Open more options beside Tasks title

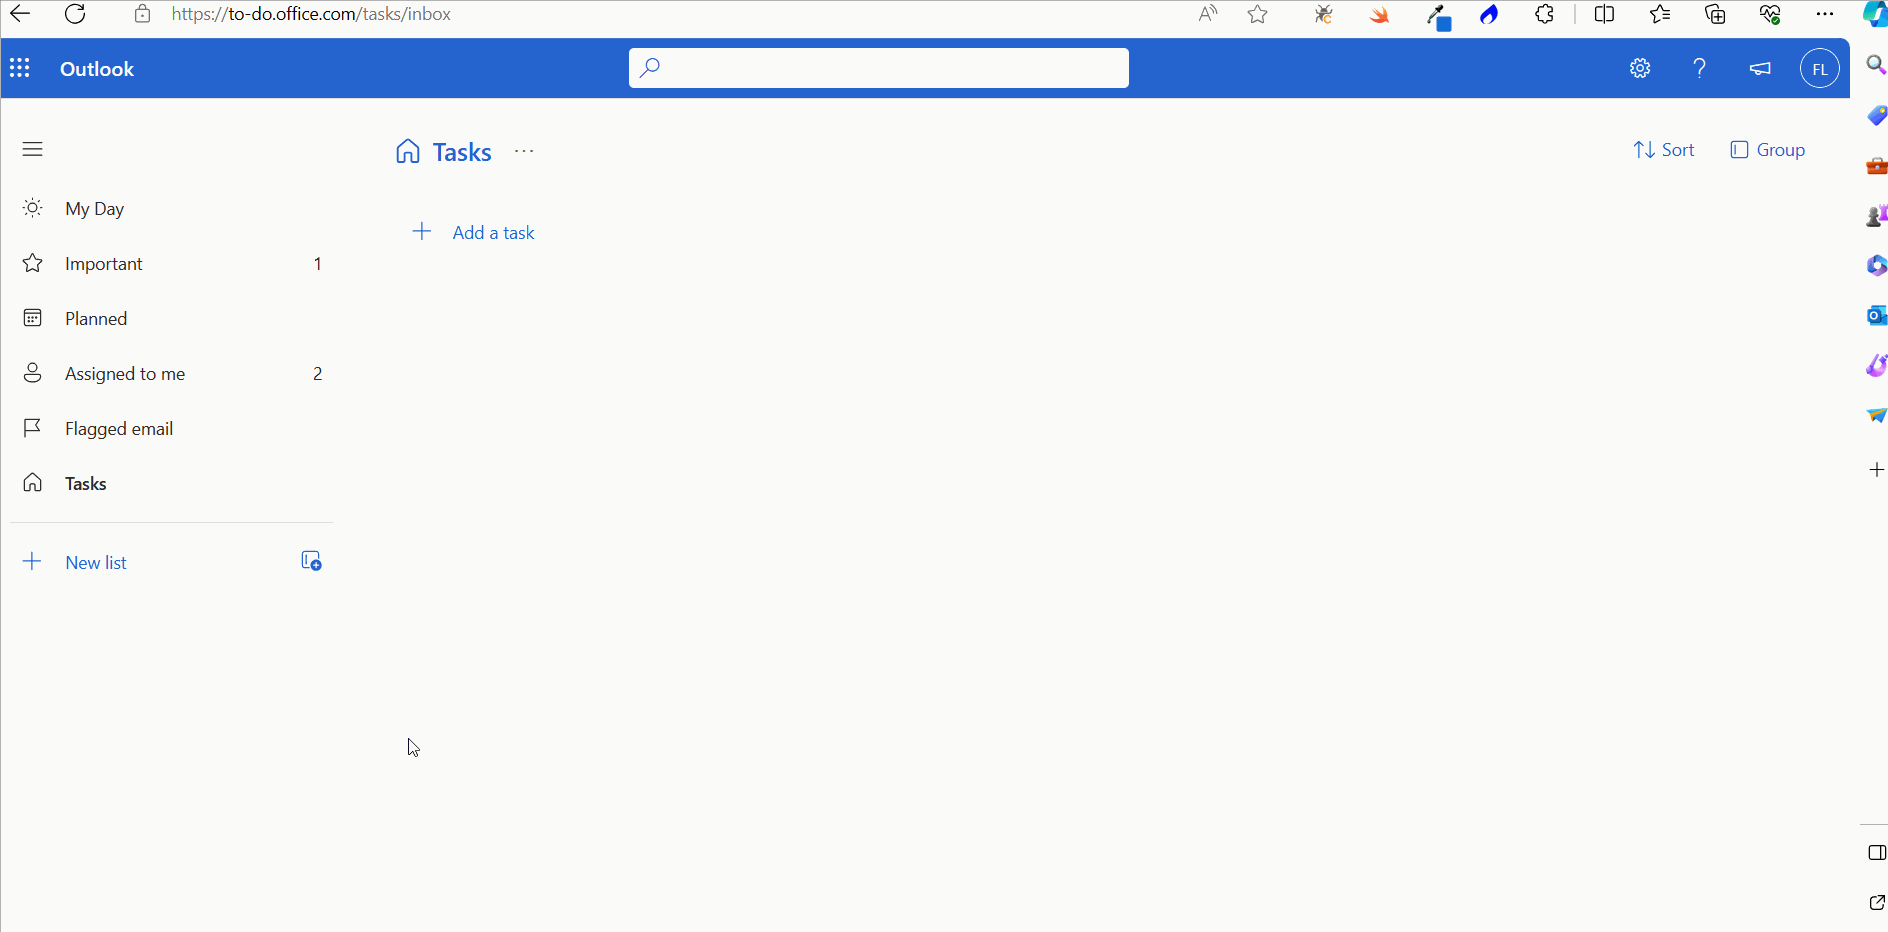[523, 151]
